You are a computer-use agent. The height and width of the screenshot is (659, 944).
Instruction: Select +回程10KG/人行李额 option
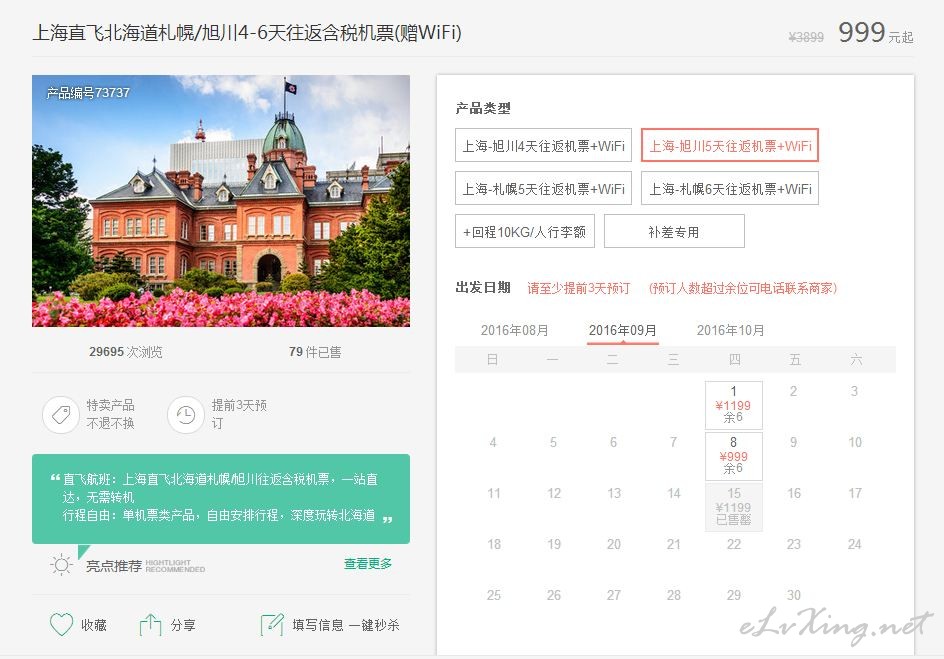524,231
